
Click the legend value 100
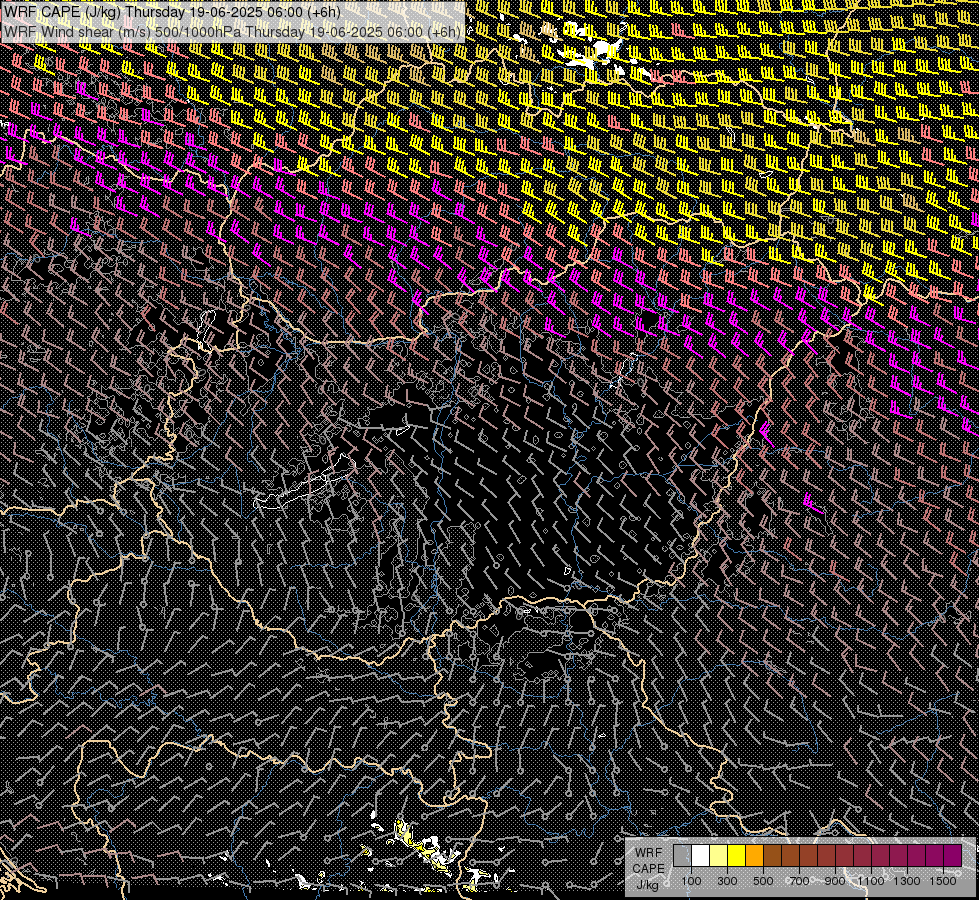tap(691, 881)
